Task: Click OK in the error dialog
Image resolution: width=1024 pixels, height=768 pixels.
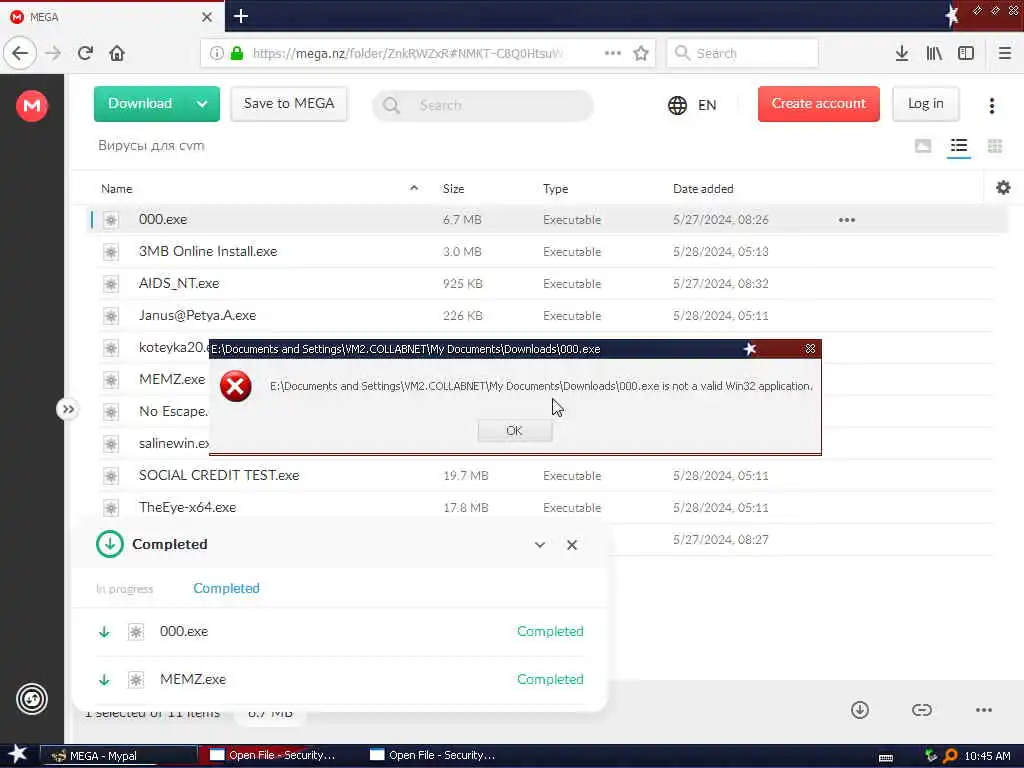Action: pos(515,430)
